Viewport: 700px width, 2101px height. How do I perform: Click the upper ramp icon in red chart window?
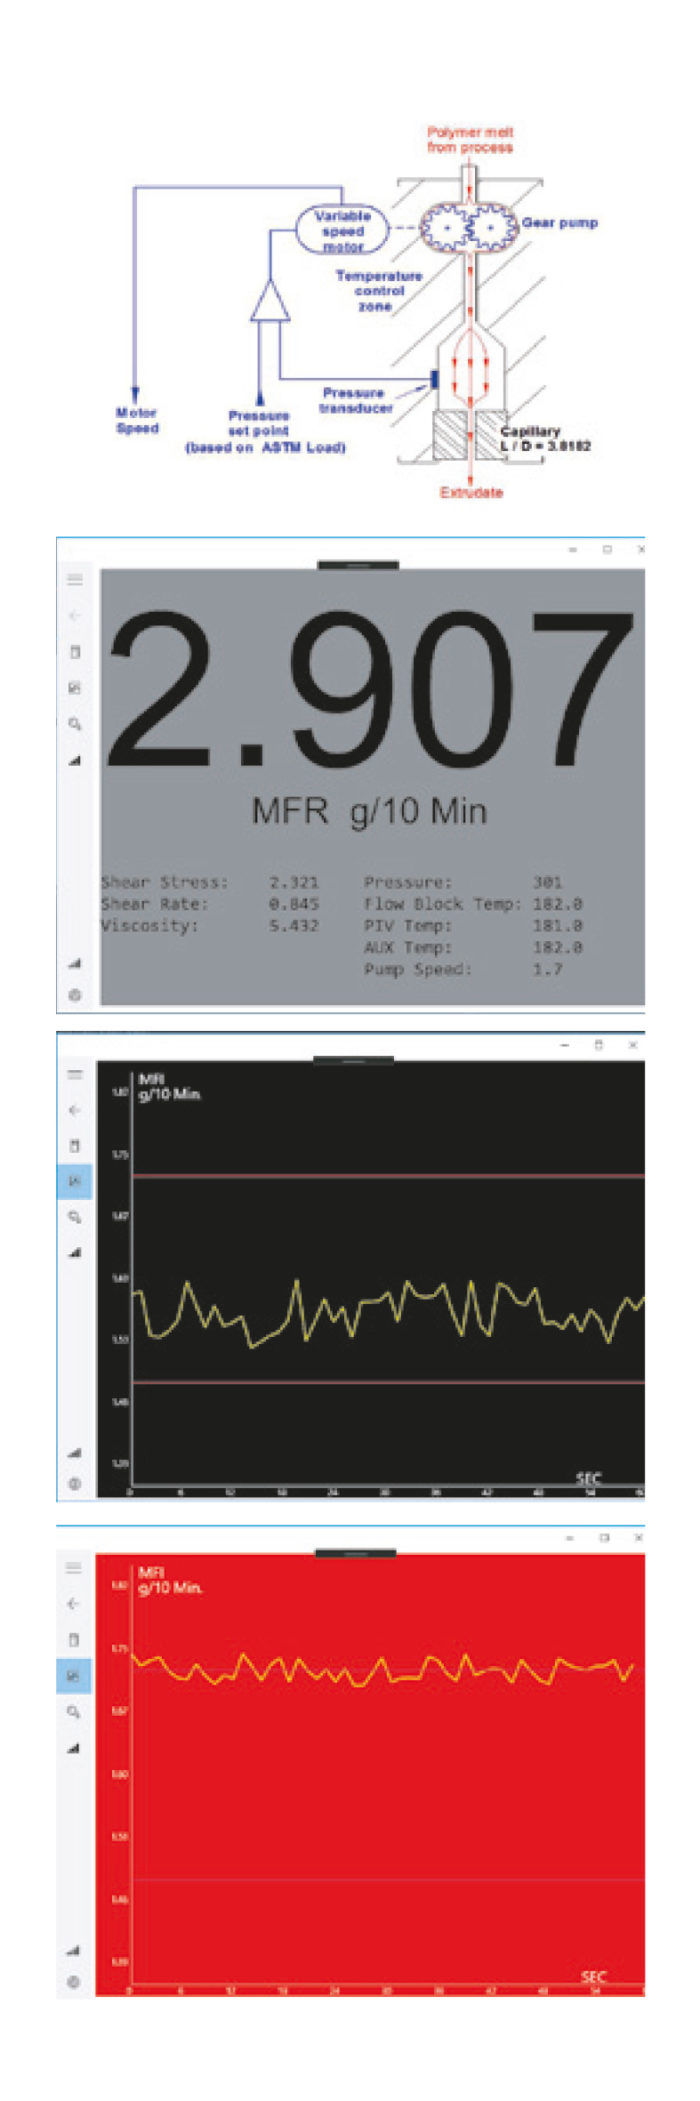coord(74,1748)
